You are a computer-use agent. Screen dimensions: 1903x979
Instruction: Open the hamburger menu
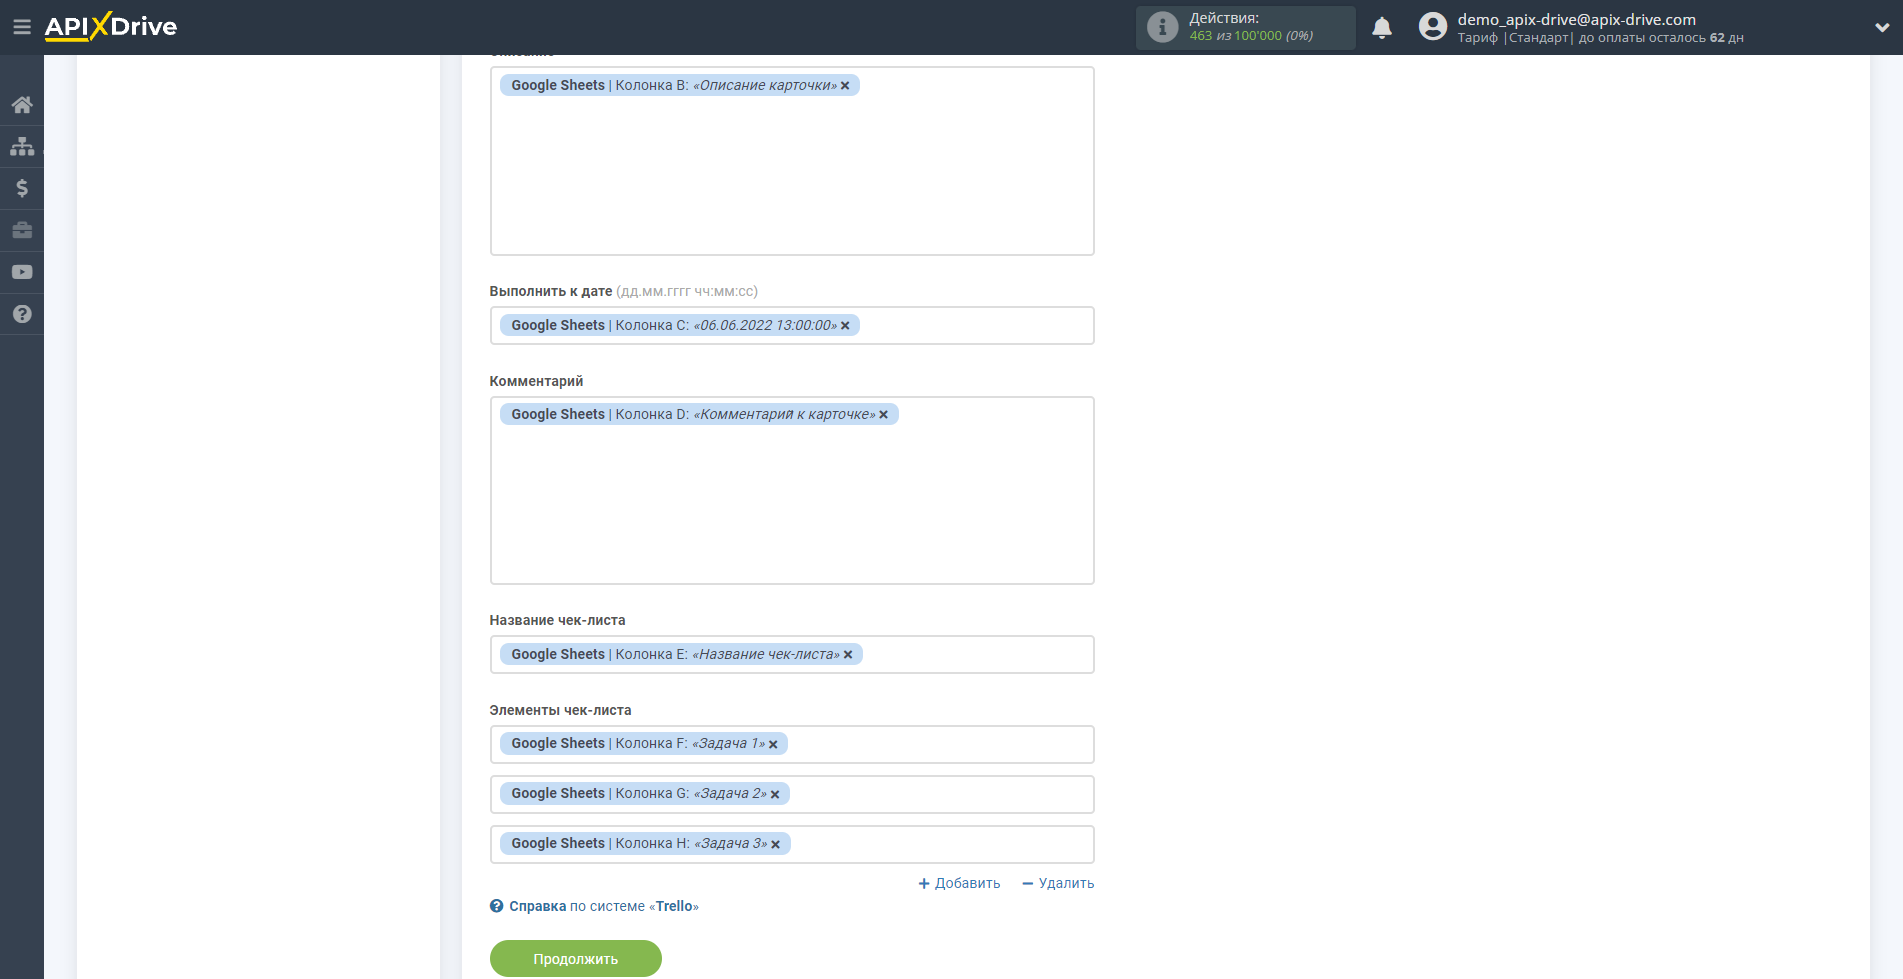(21, 27)
